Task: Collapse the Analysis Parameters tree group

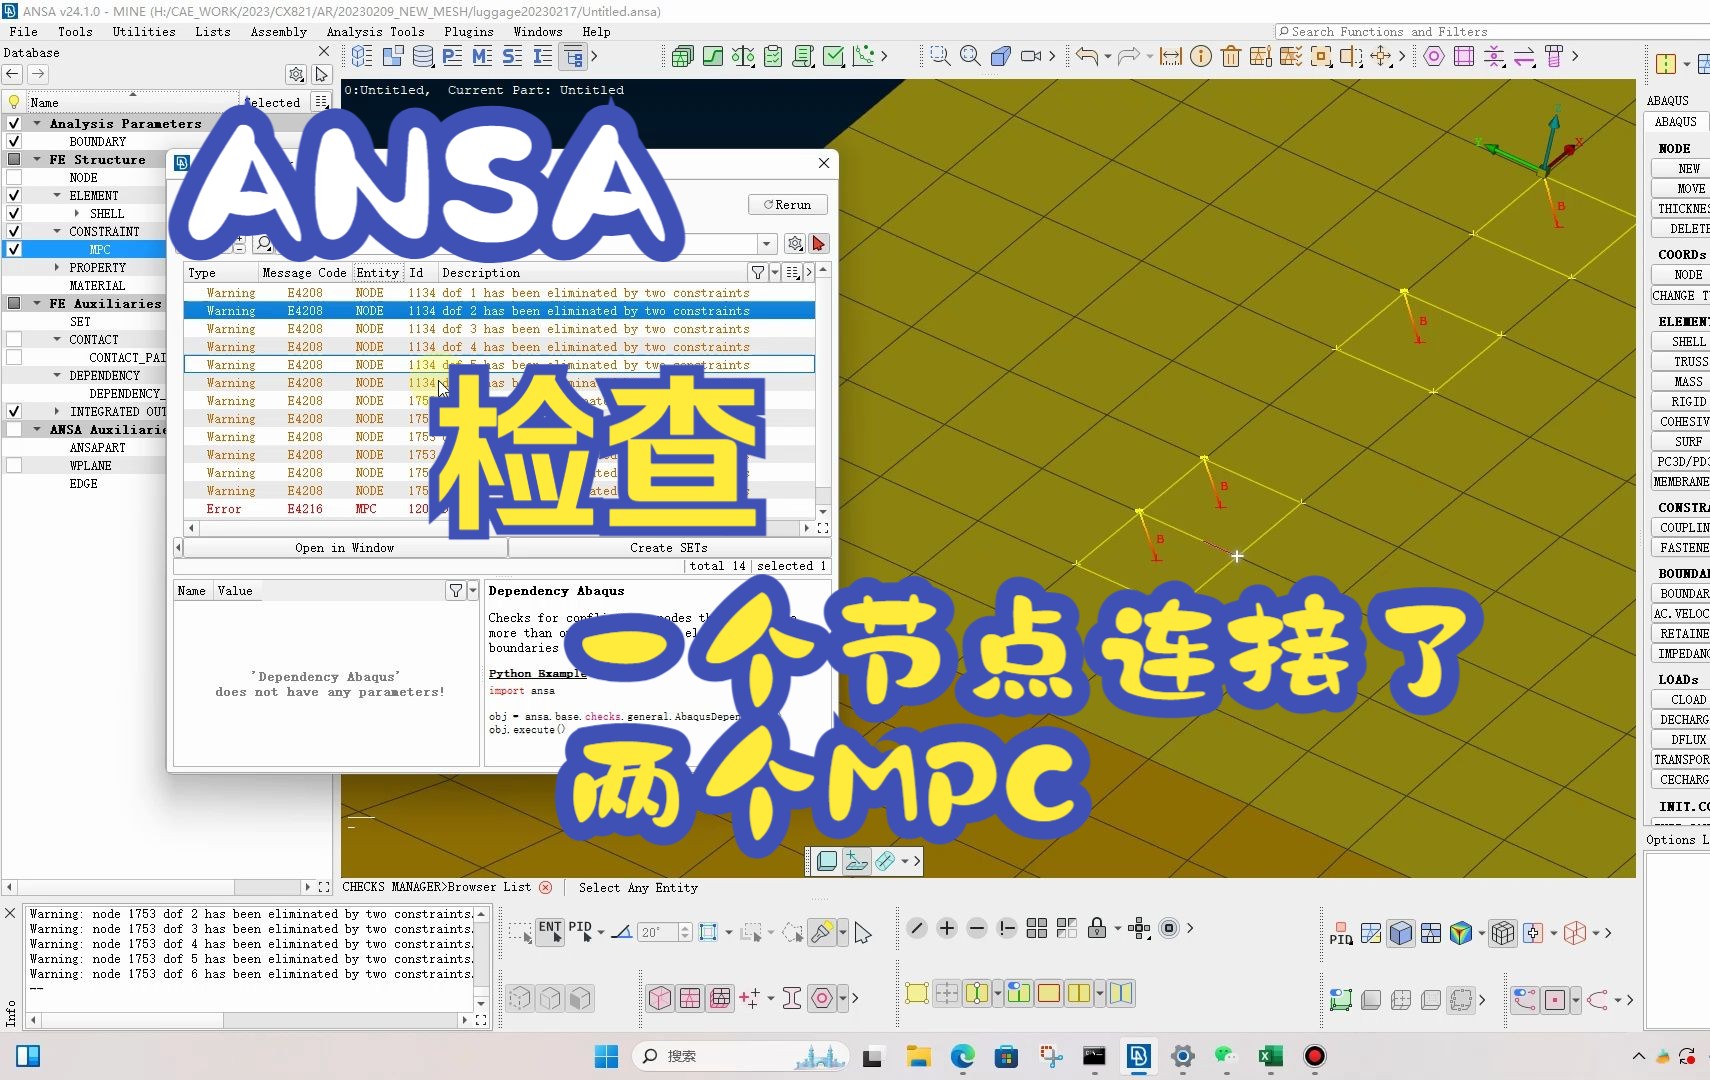Action: (x=37, y=124)
